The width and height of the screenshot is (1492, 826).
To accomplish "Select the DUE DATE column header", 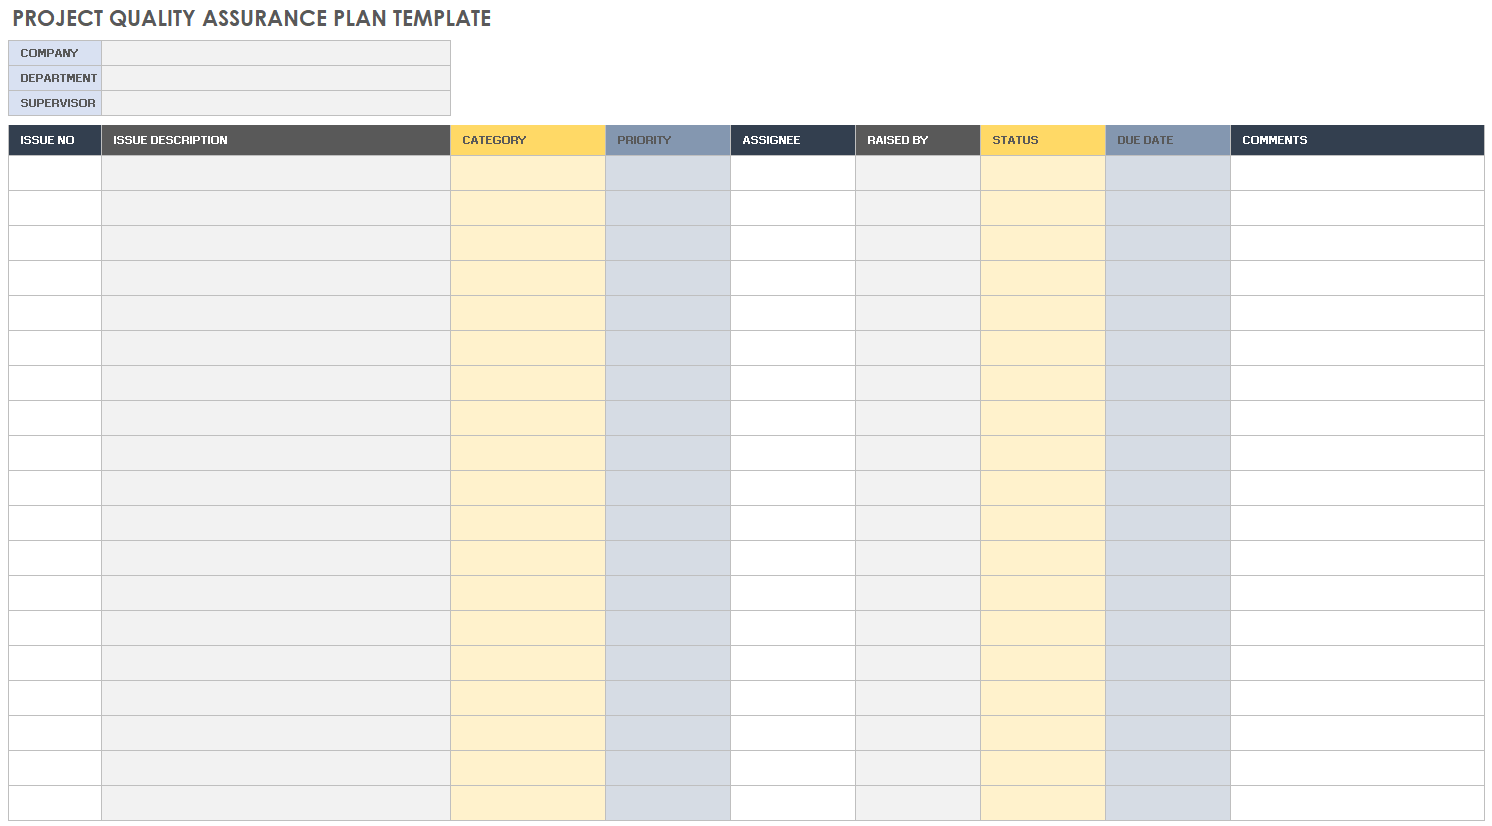I will click(x=1168, y=140).
